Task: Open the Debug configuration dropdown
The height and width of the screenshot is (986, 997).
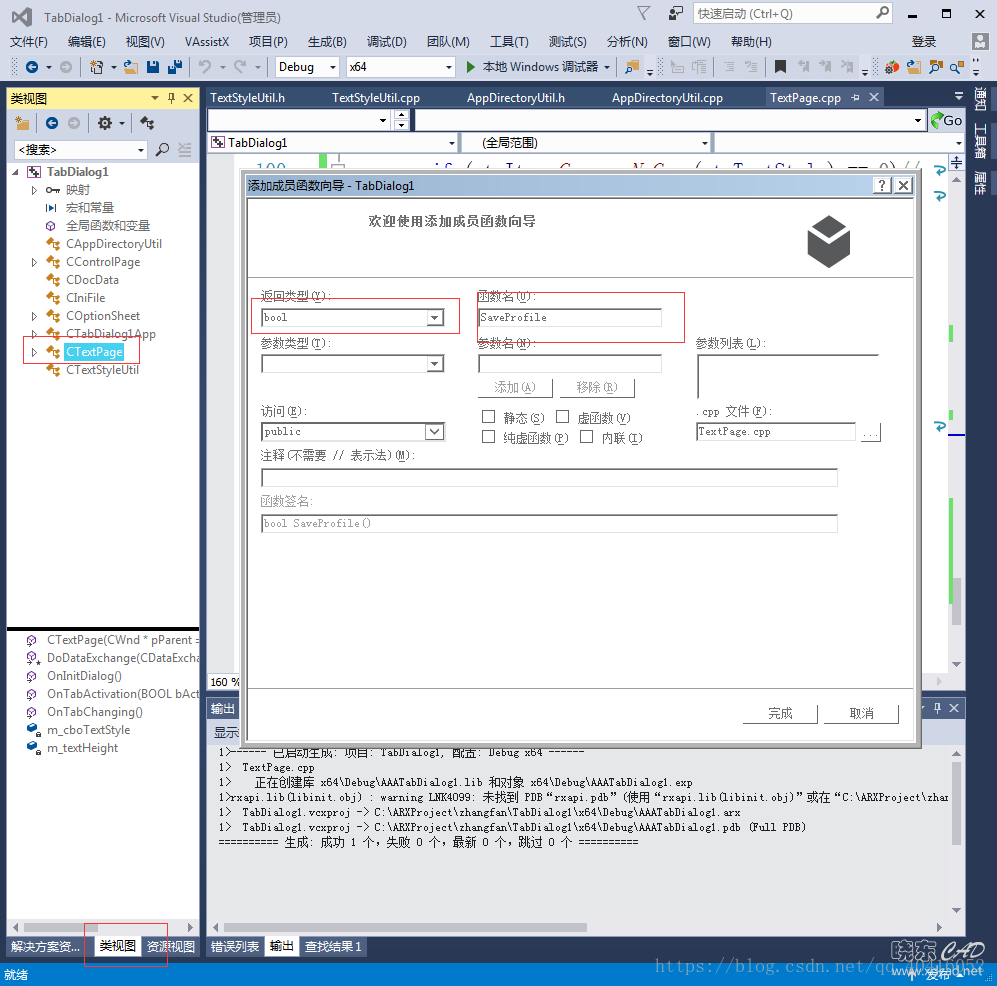Action: pyautogui.click(x=333, y=67)
